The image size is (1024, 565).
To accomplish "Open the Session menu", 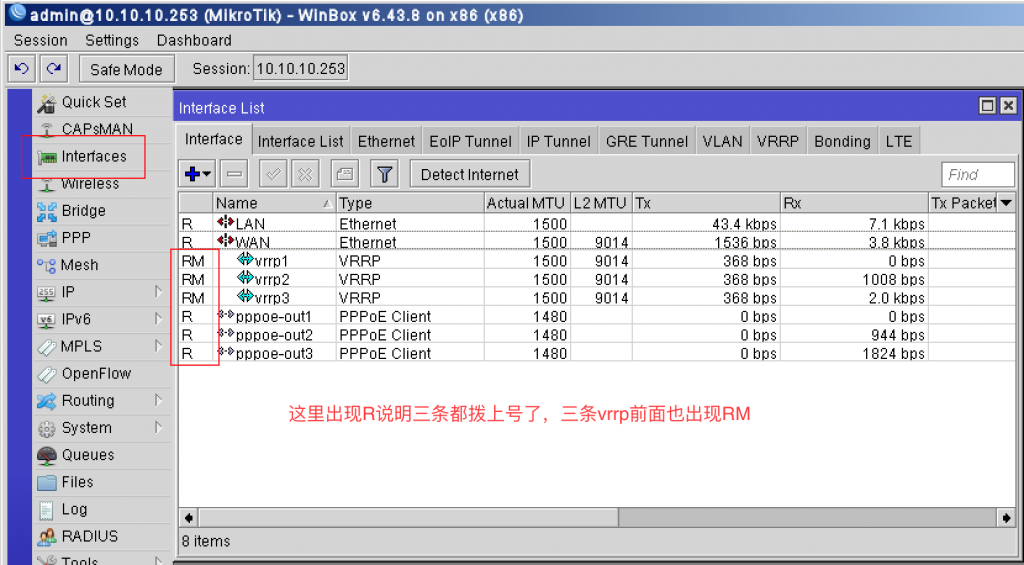I will [x=40, y=40].
